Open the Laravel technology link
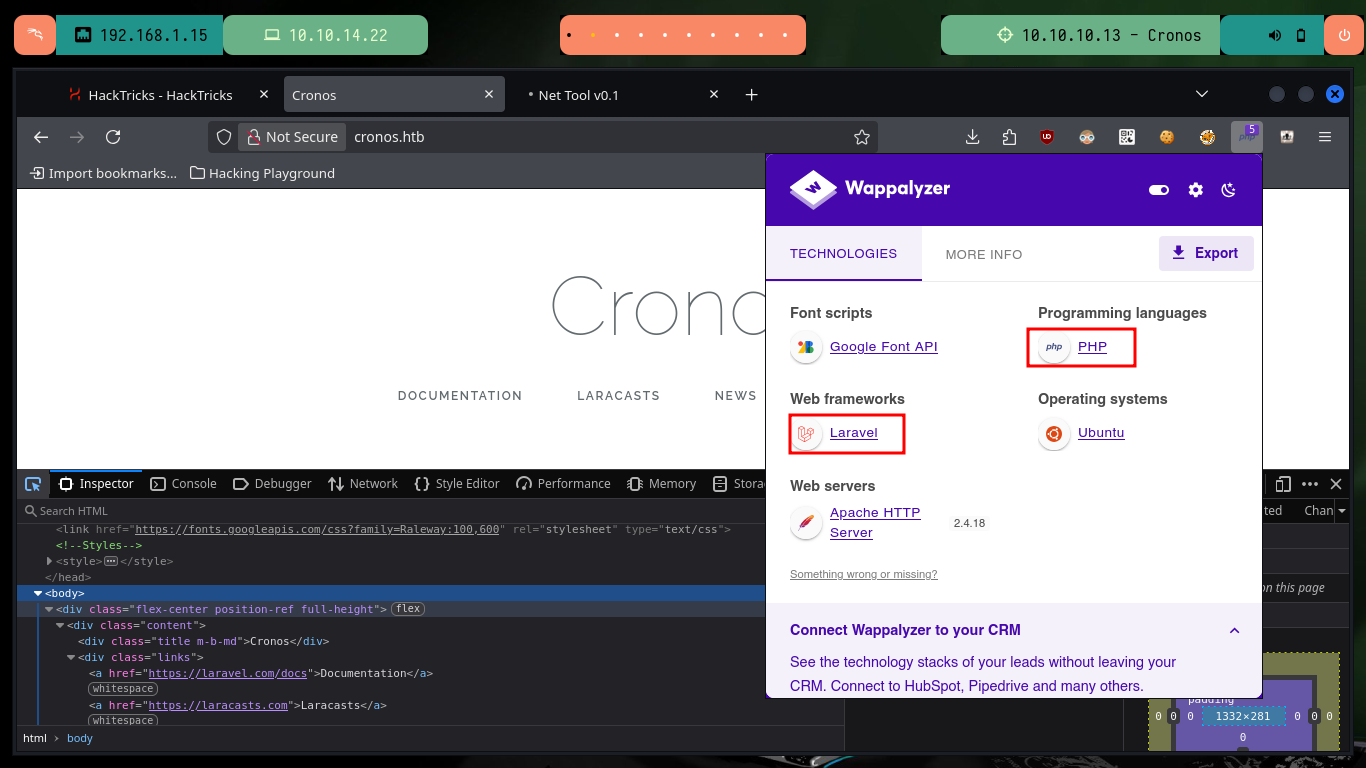This screenshot has height=768, width=1366. click(x=853, y=433)
